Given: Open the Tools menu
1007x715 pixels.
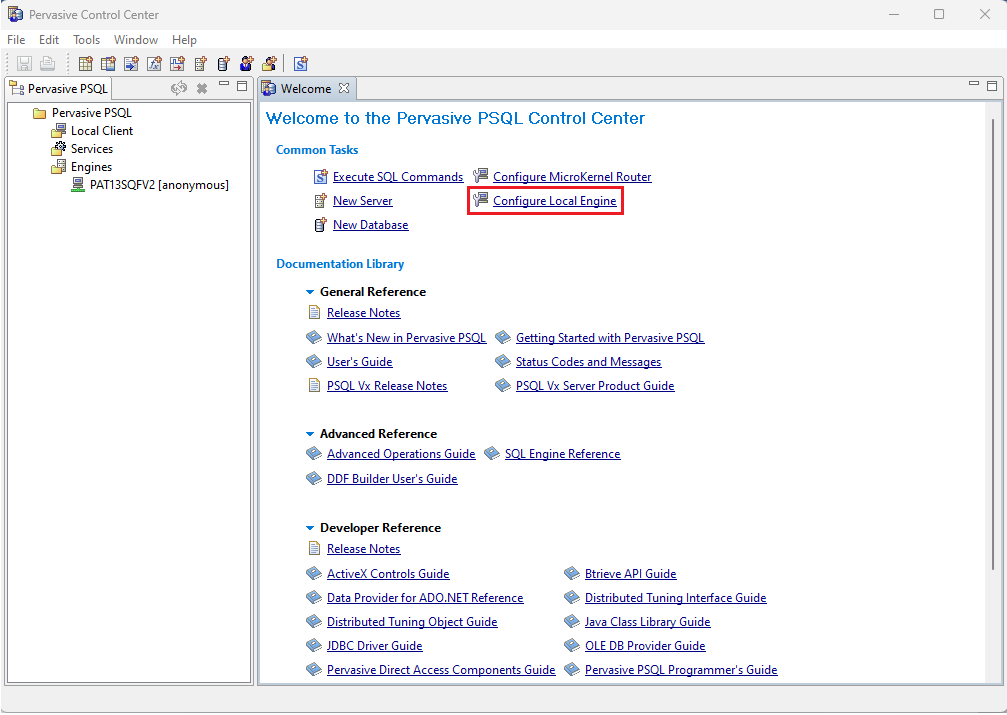Looking at the screenshot, I should point(87,40).
